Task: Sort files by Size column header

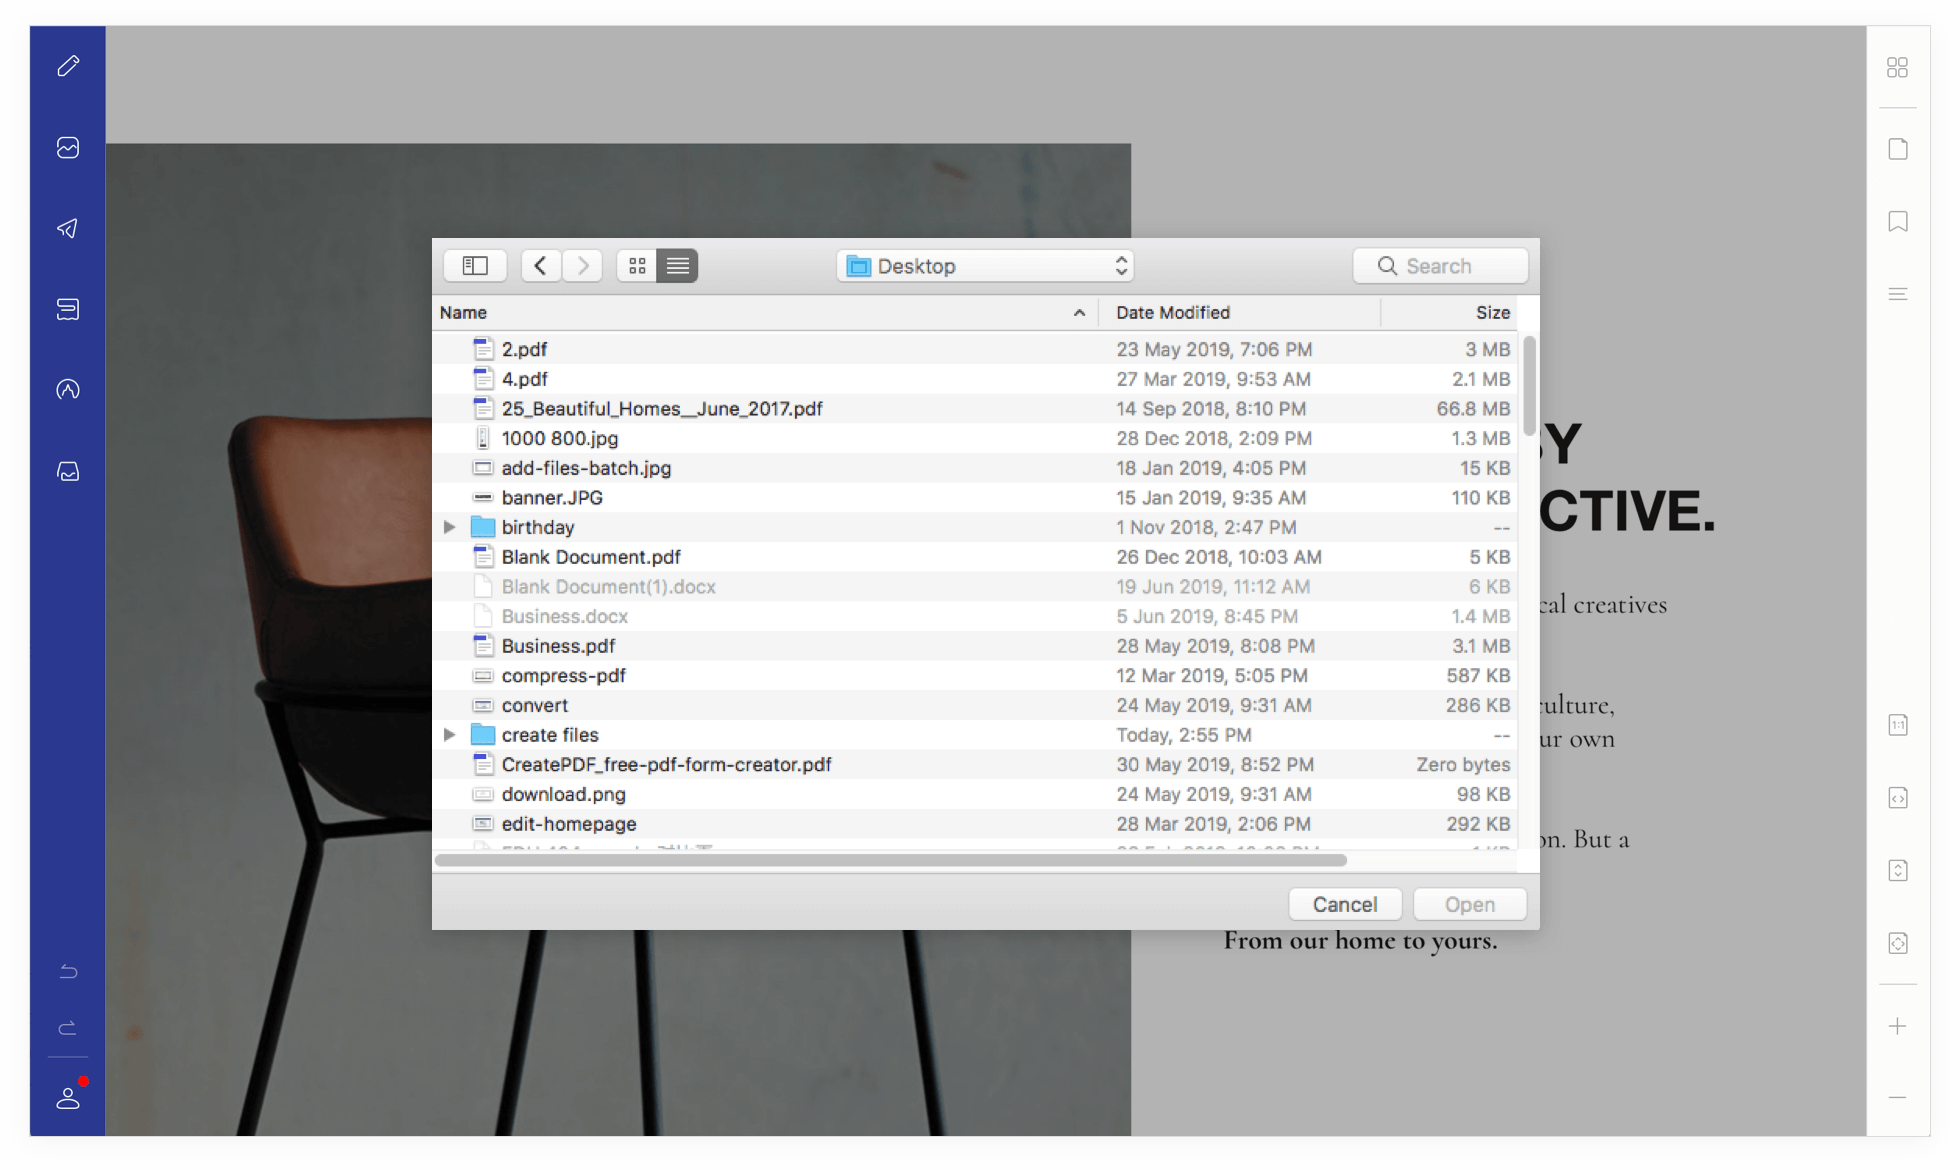Action: coord(1492,313)
